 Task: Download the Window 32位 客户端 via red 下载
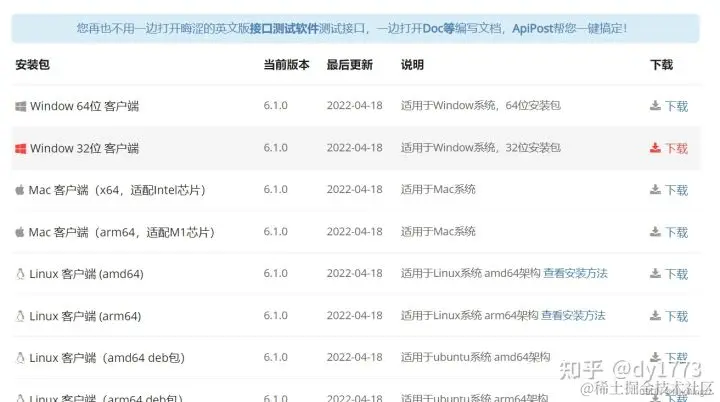pos(676,148)
